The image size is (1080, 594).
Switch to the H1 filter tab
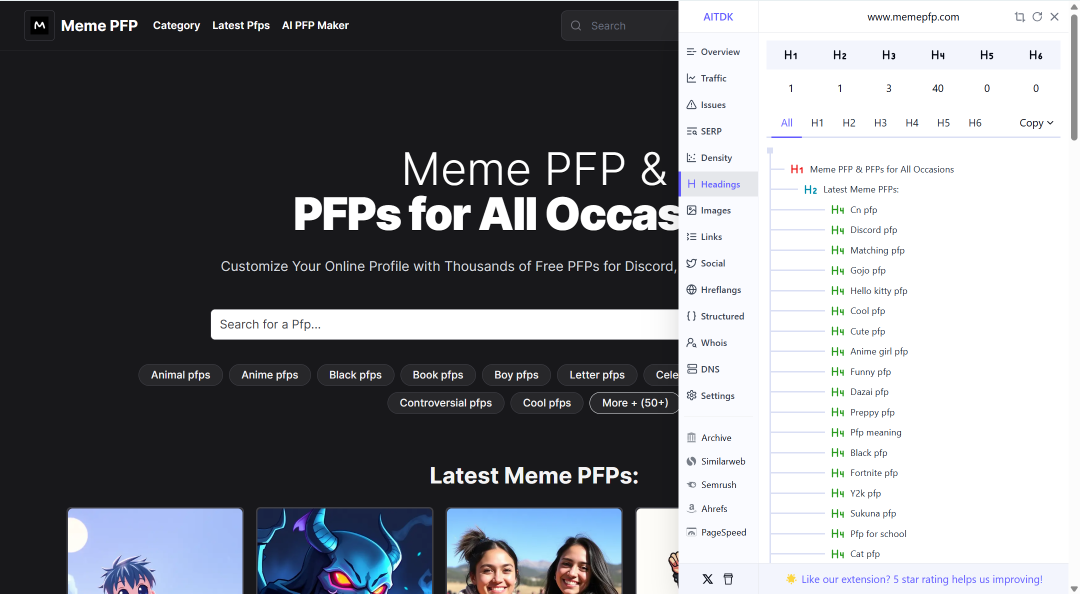[817, 123]
